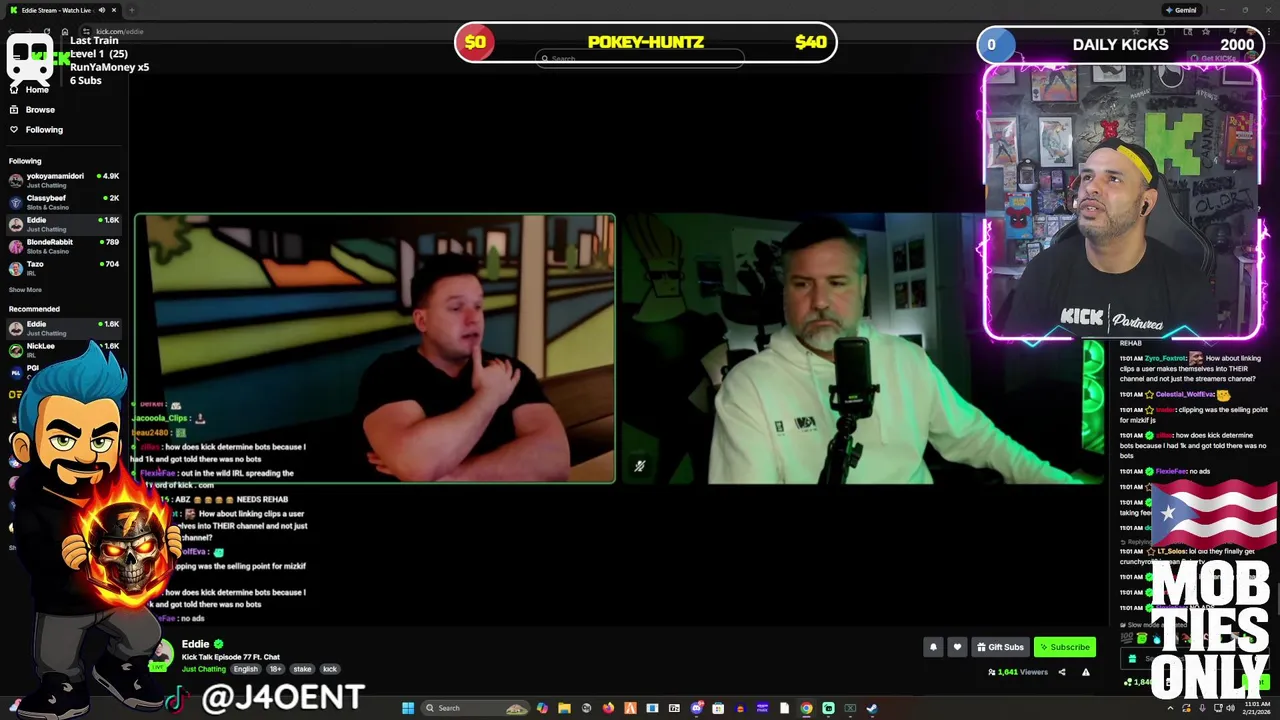This screenshot has width=1280, height=720.
Task: Open File Explorer from the taskbar
Action: [564, 708]
